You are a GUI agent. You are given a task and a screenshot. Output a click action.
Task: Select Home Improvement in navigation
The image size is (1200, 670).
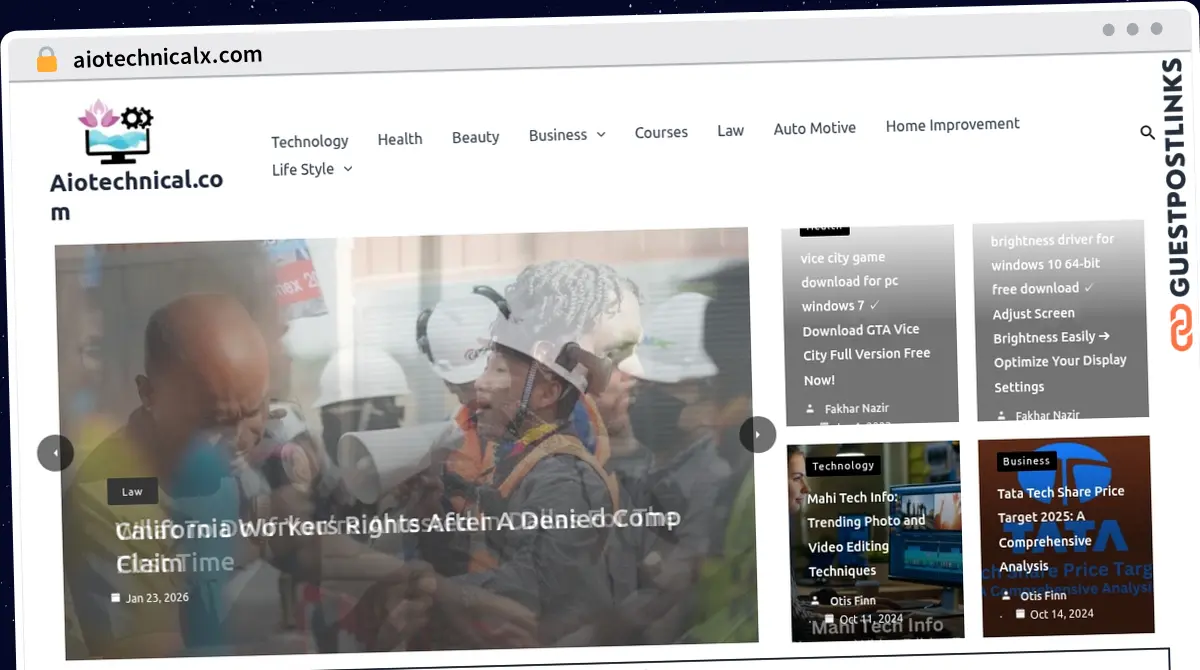click(952, 125)
